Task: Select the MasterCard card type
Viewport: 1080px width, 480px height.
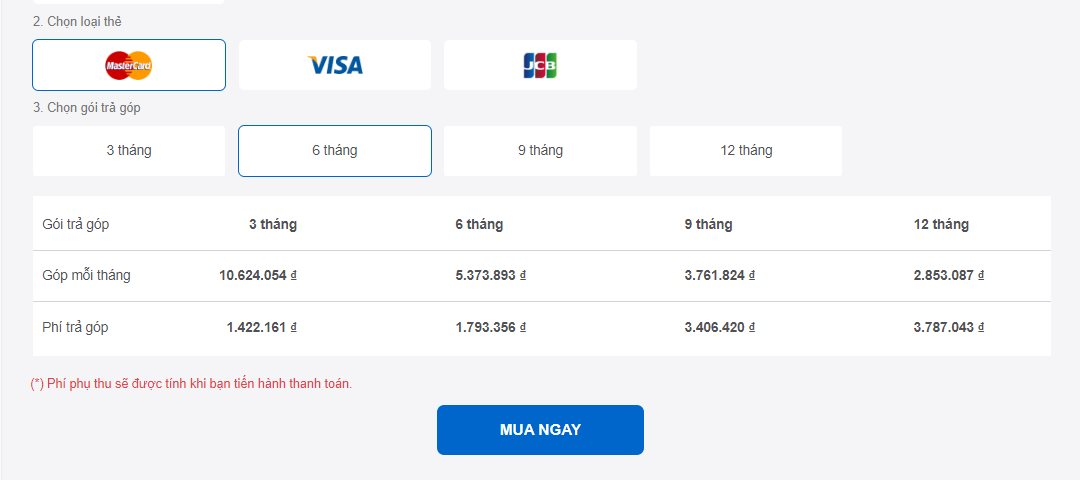Action: (x=129, y=65)
